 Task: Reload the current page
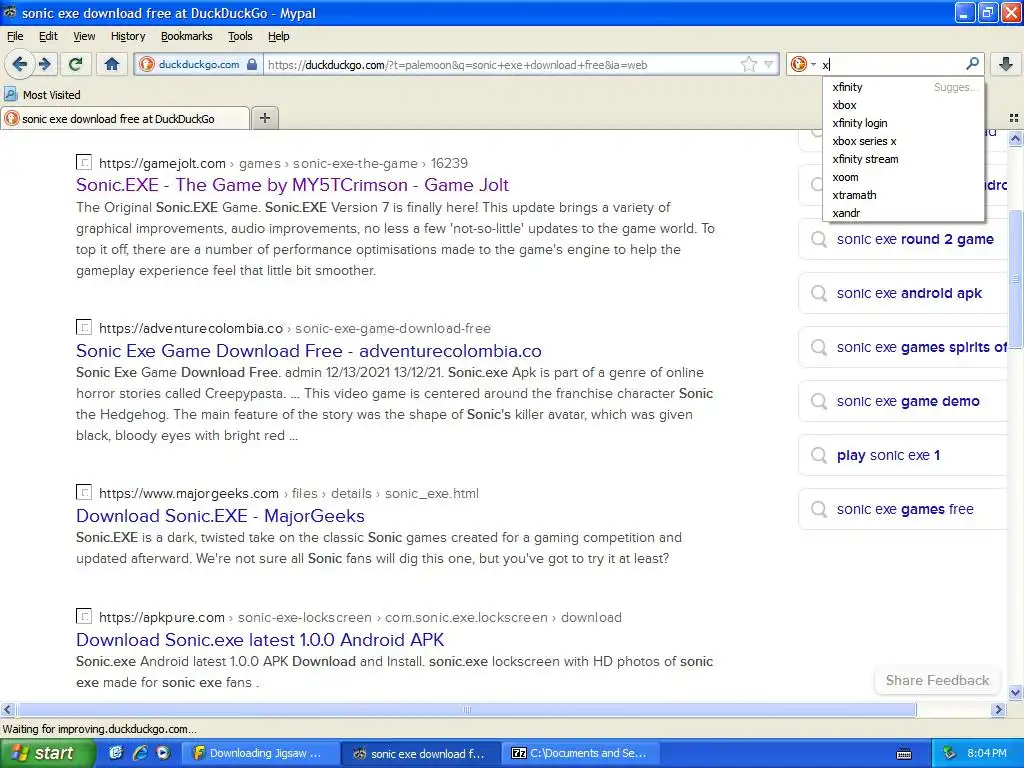coord(76,64)
